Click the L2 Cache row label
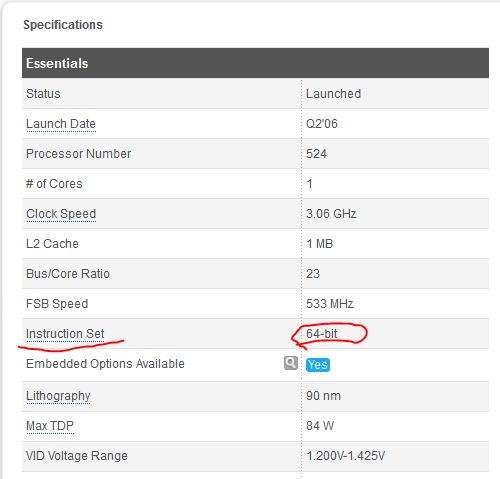Viewport: 500px width, 479px height. (x=52, y=244)
